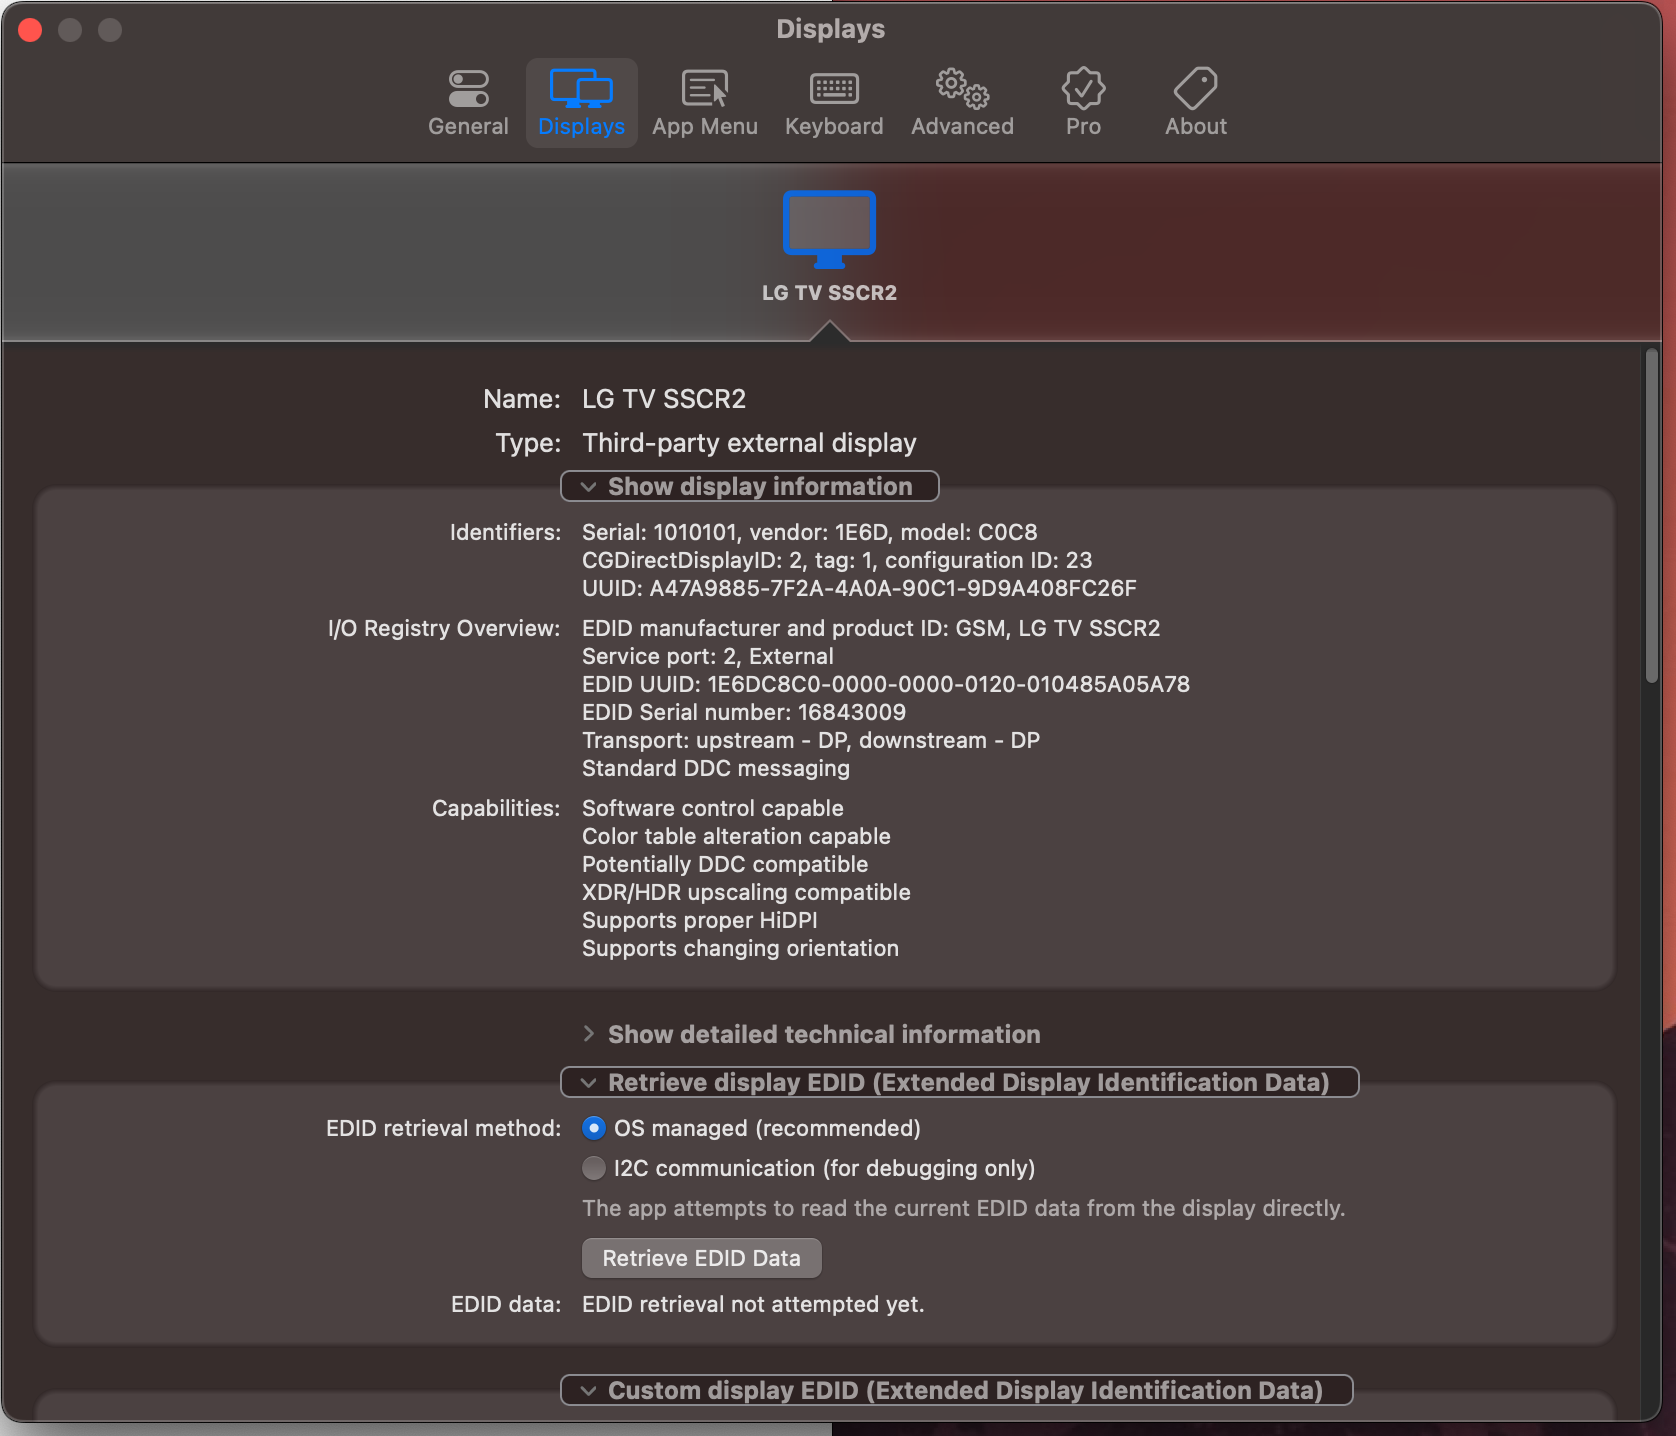1676x1436 pixels.
Task: Click the Standard DDC messaging text
Action: [716, 768]
